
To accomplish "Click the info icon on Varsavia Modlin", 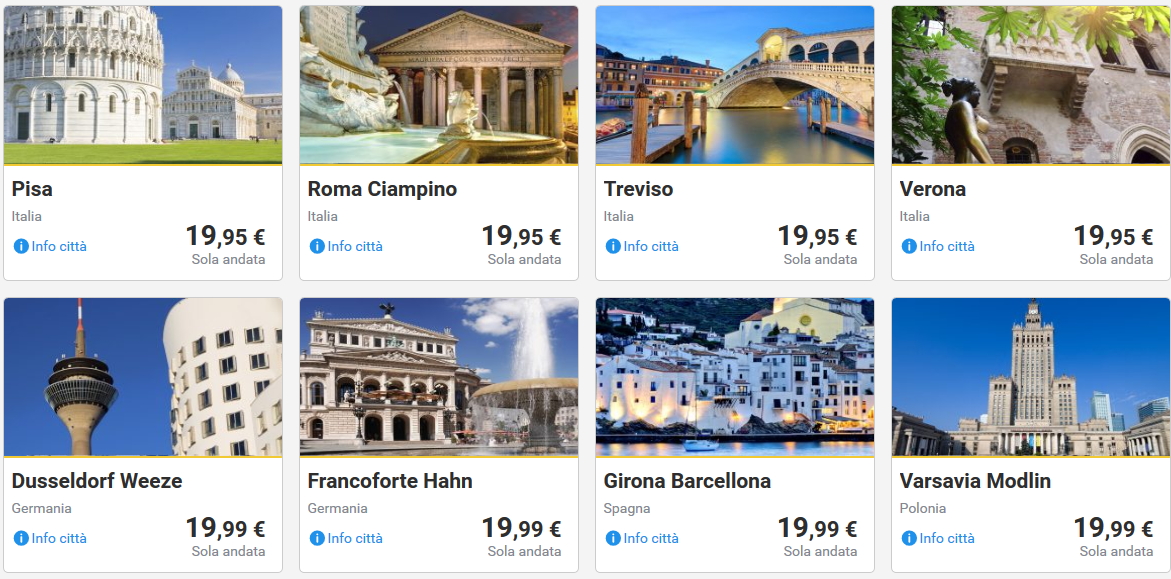I will pos(909,538).
